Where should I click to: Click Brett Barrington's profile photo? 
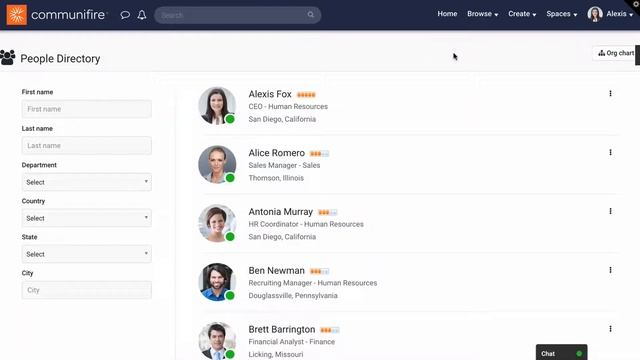point(217,340)
